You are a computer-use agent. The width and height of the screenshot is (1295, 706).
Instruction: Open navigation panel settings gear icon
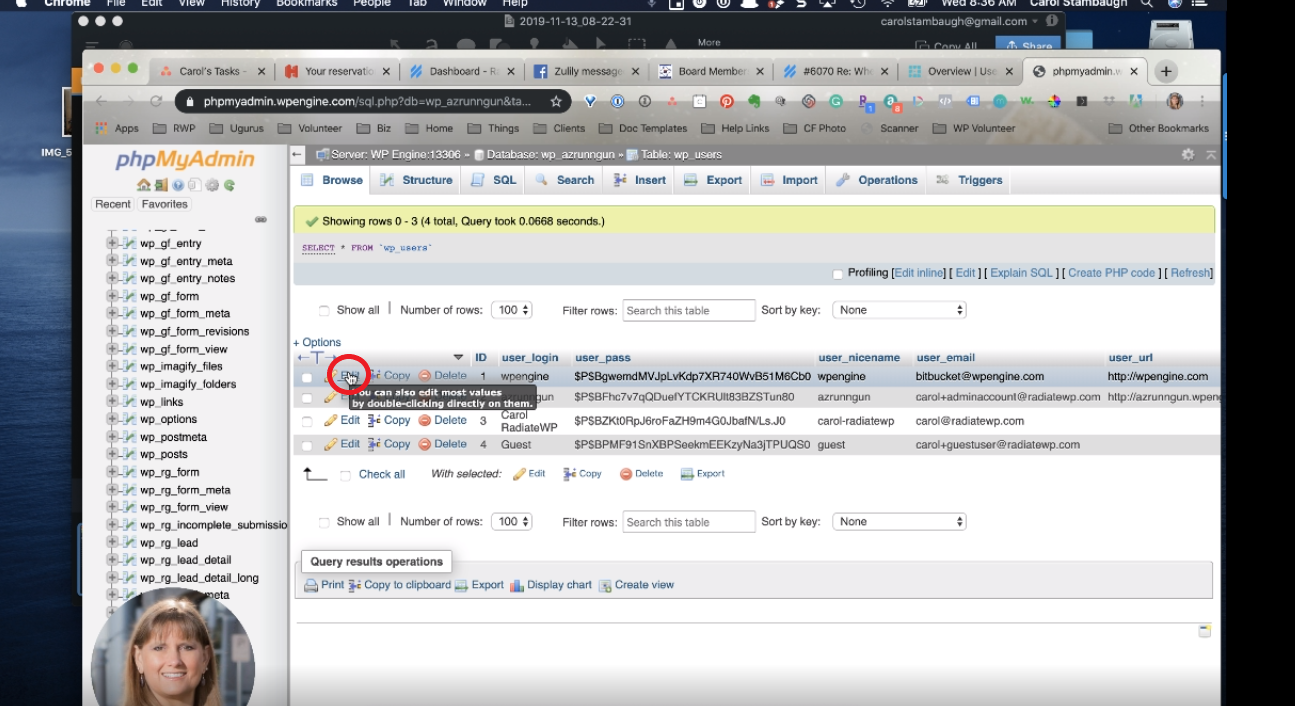(212, 185)
